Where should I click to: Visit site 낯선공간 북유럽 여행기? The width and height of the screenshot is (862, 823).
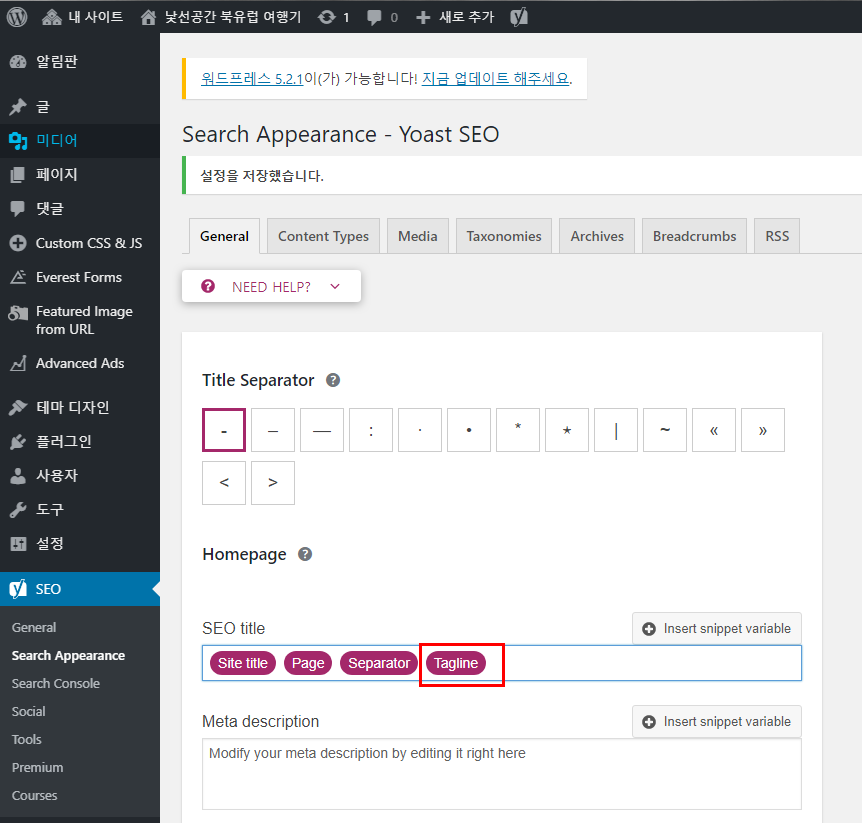click(220, 17)
